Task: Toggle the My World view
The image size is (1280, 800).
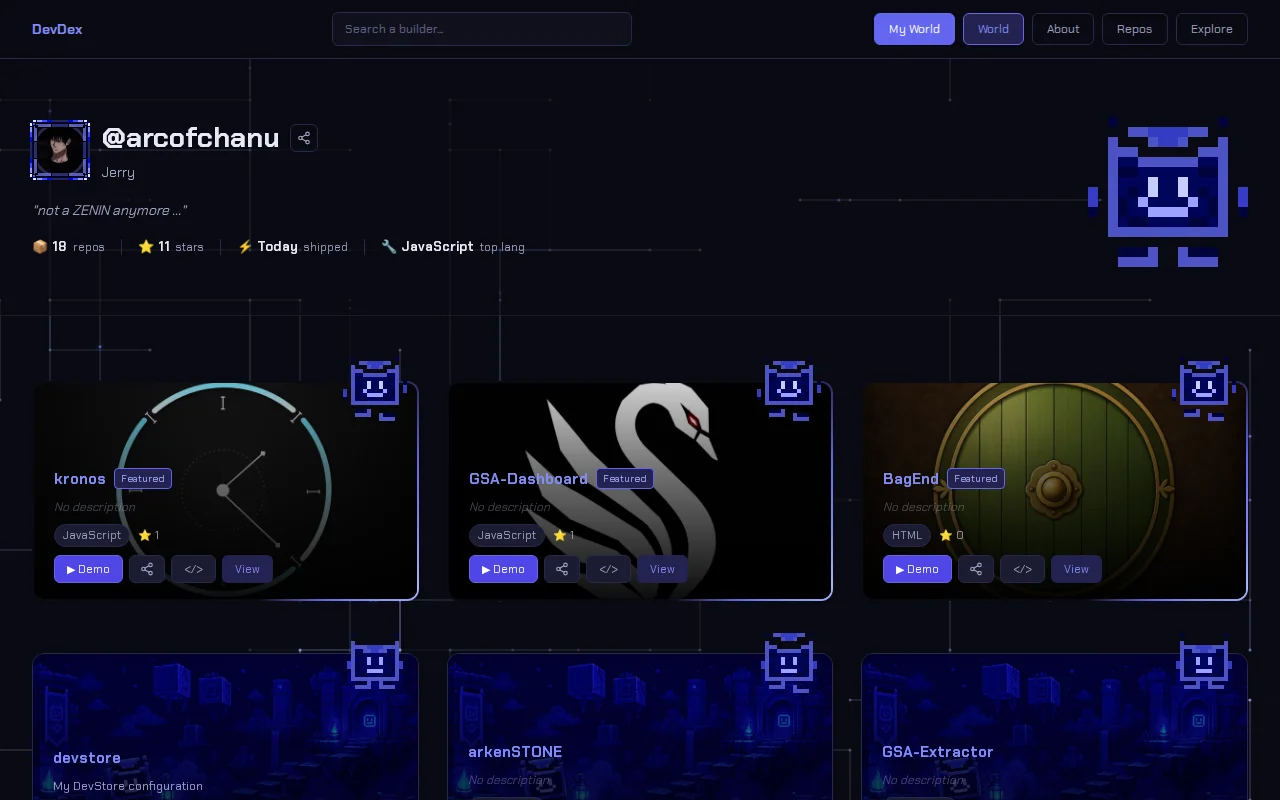Action: (x=914, y=29)
